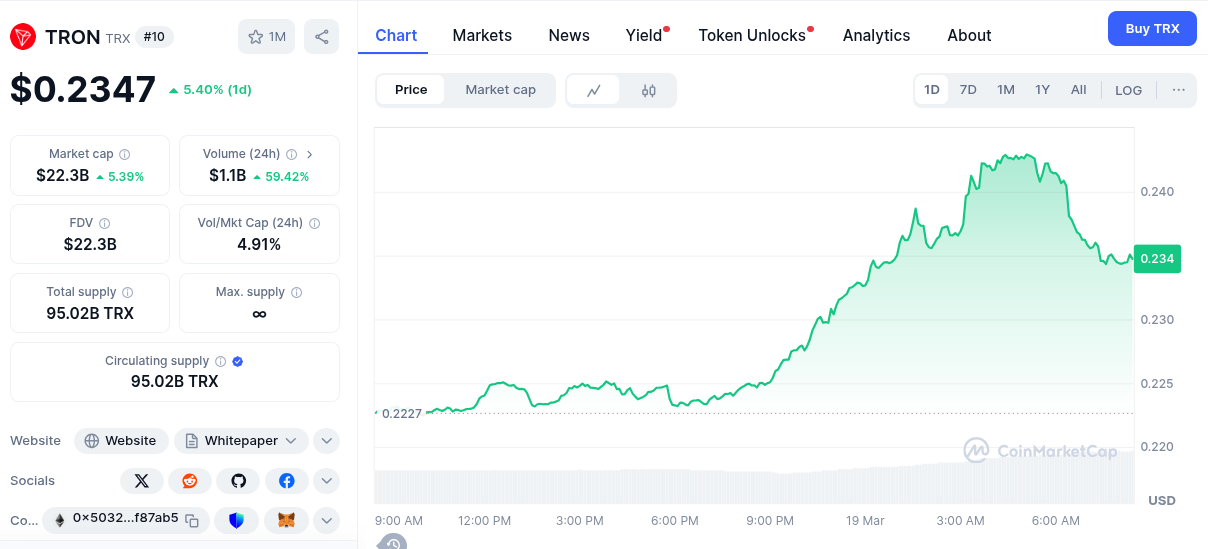
Task: Switch to line chart view
Action: pos(594,90)
